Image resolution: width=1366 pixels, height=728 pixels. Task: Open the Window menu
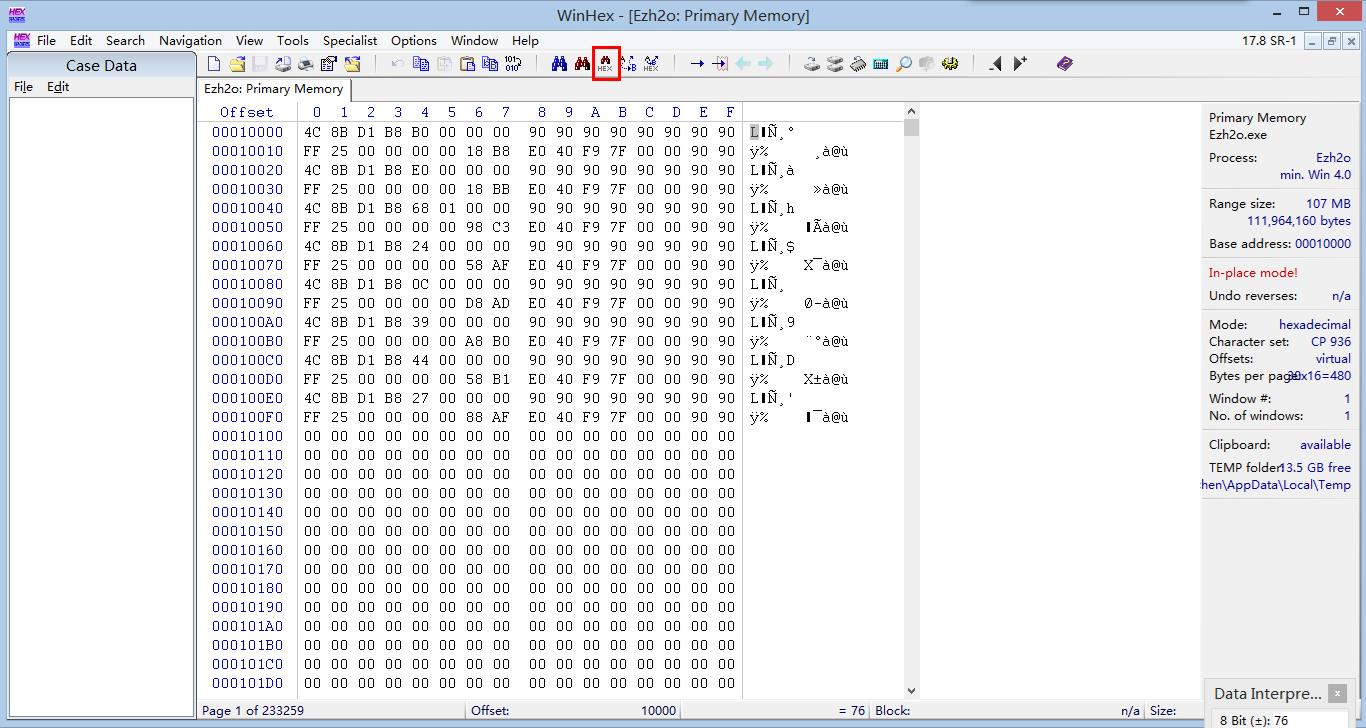tap(474, 41)
